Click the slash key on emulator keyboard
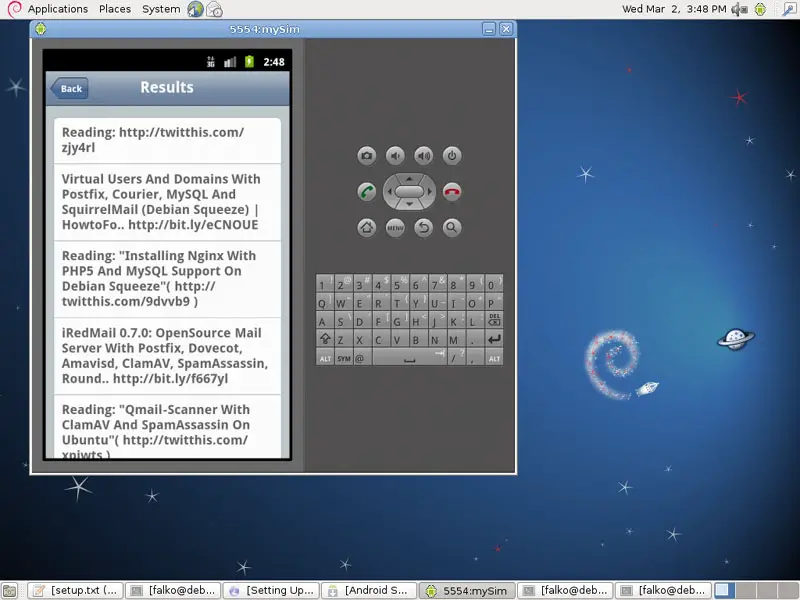This screenshot has height=600, width=800. 457,358
